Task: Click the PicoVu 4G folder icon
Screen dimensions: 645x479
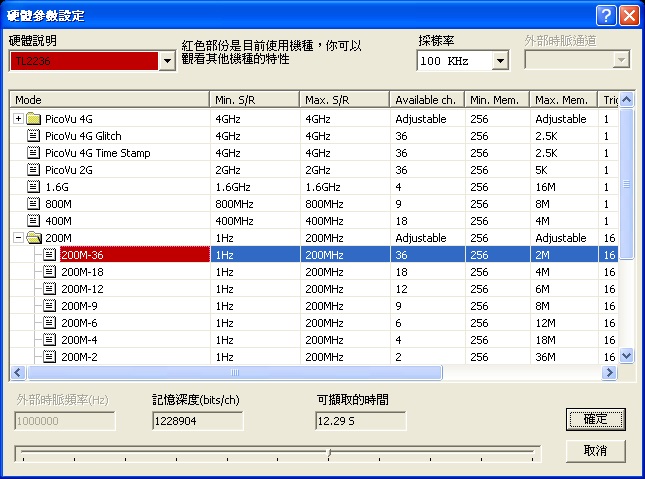Action: (x=33, y=119)
